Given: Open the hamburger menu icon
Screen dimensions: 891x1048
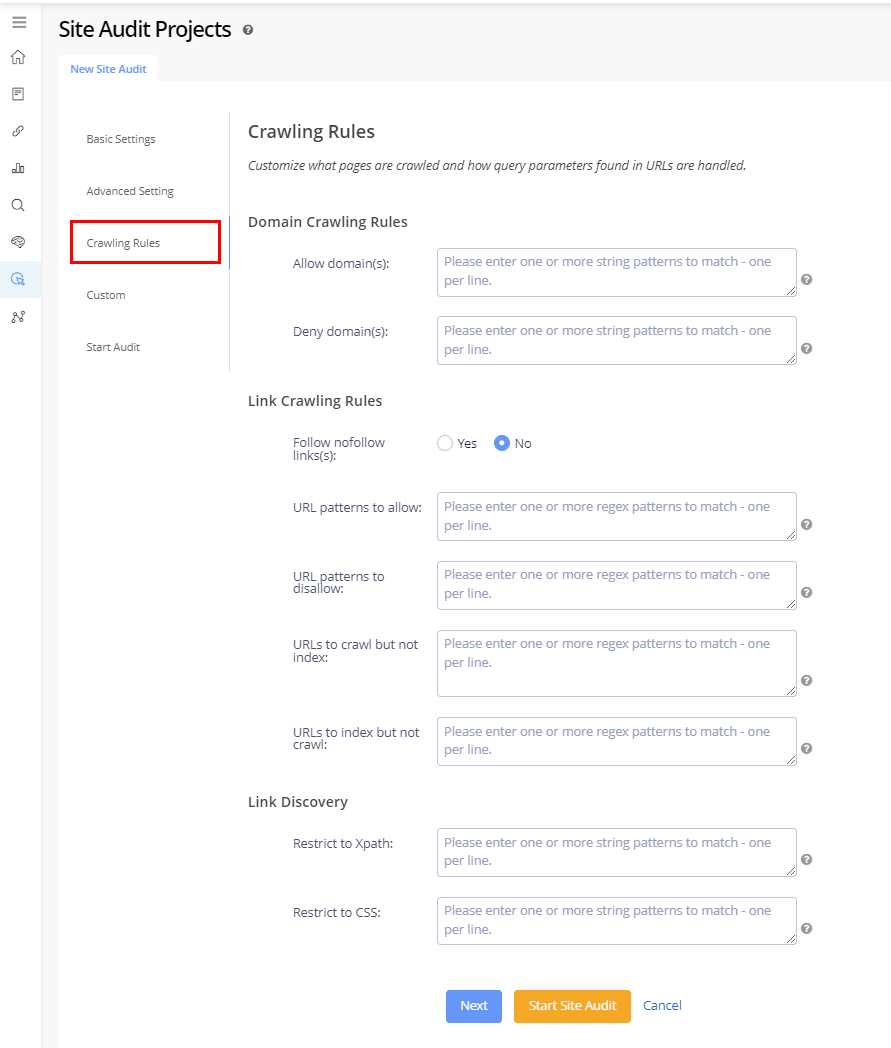Looking at the screenshot, I should (19, 22).
